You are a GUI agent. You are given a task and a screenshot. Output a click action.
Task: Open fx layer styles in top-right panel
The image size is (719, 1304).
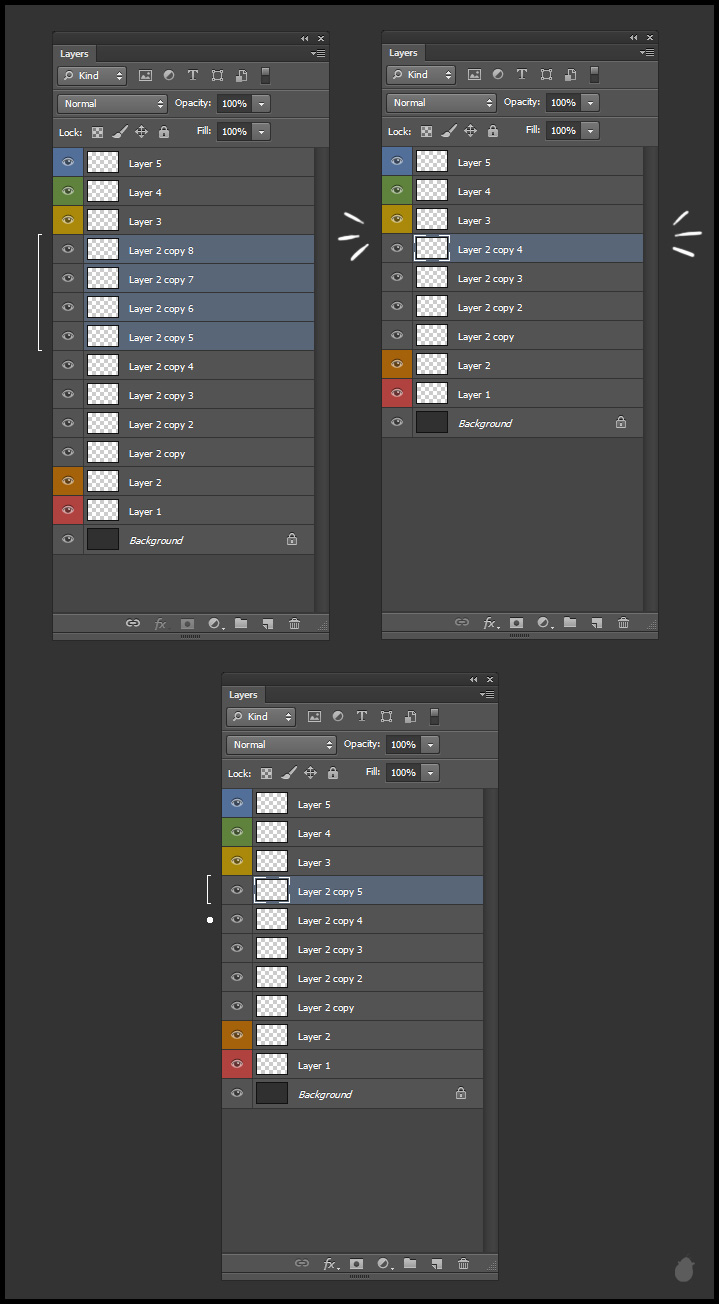coord(489,622)
